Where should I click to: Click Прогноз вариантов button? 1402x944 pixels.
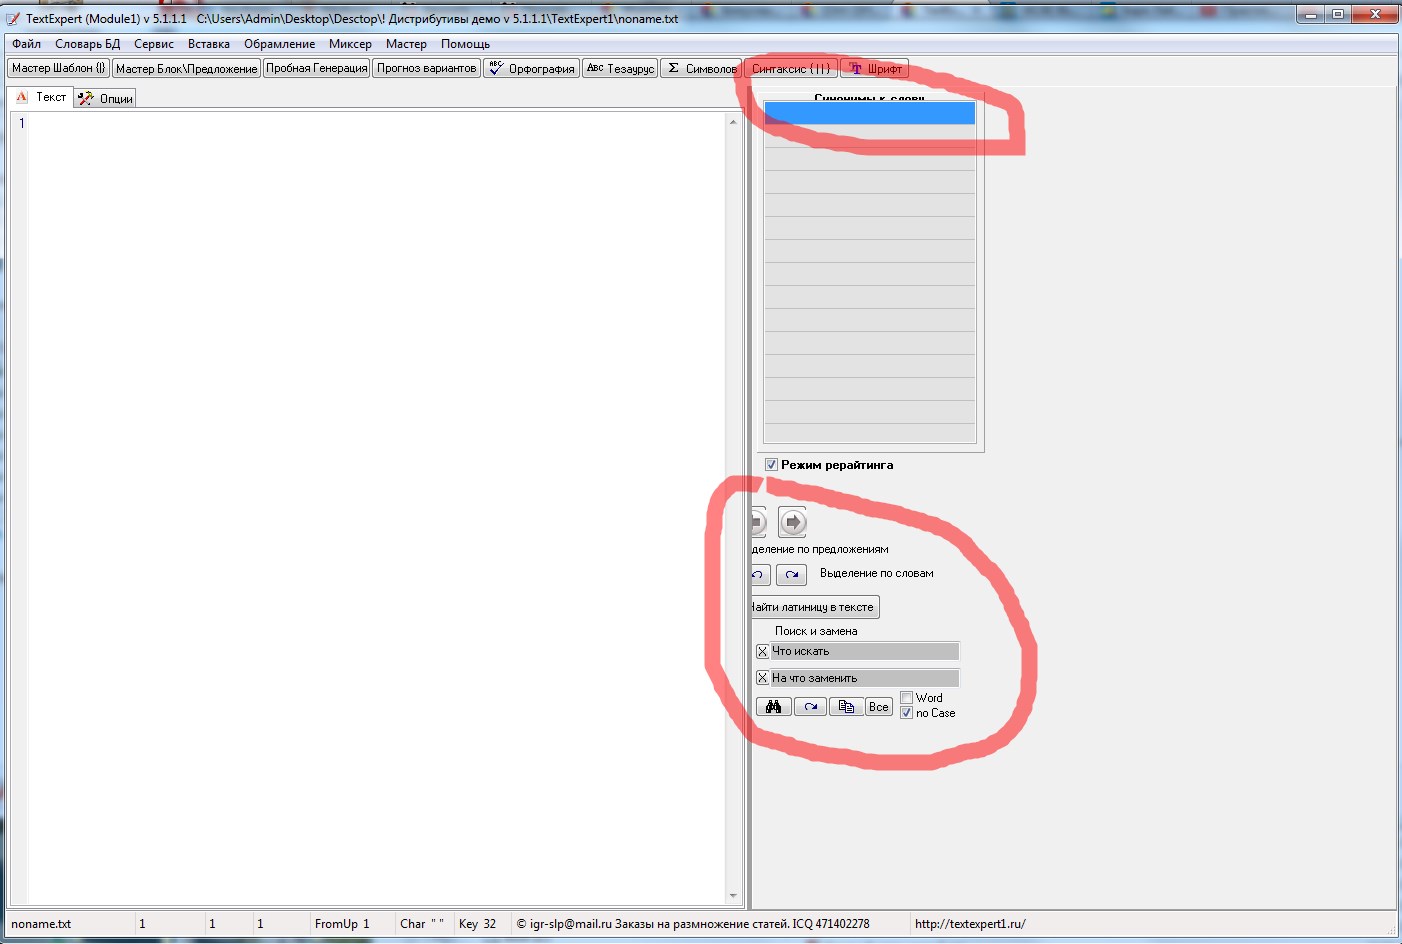426,68
